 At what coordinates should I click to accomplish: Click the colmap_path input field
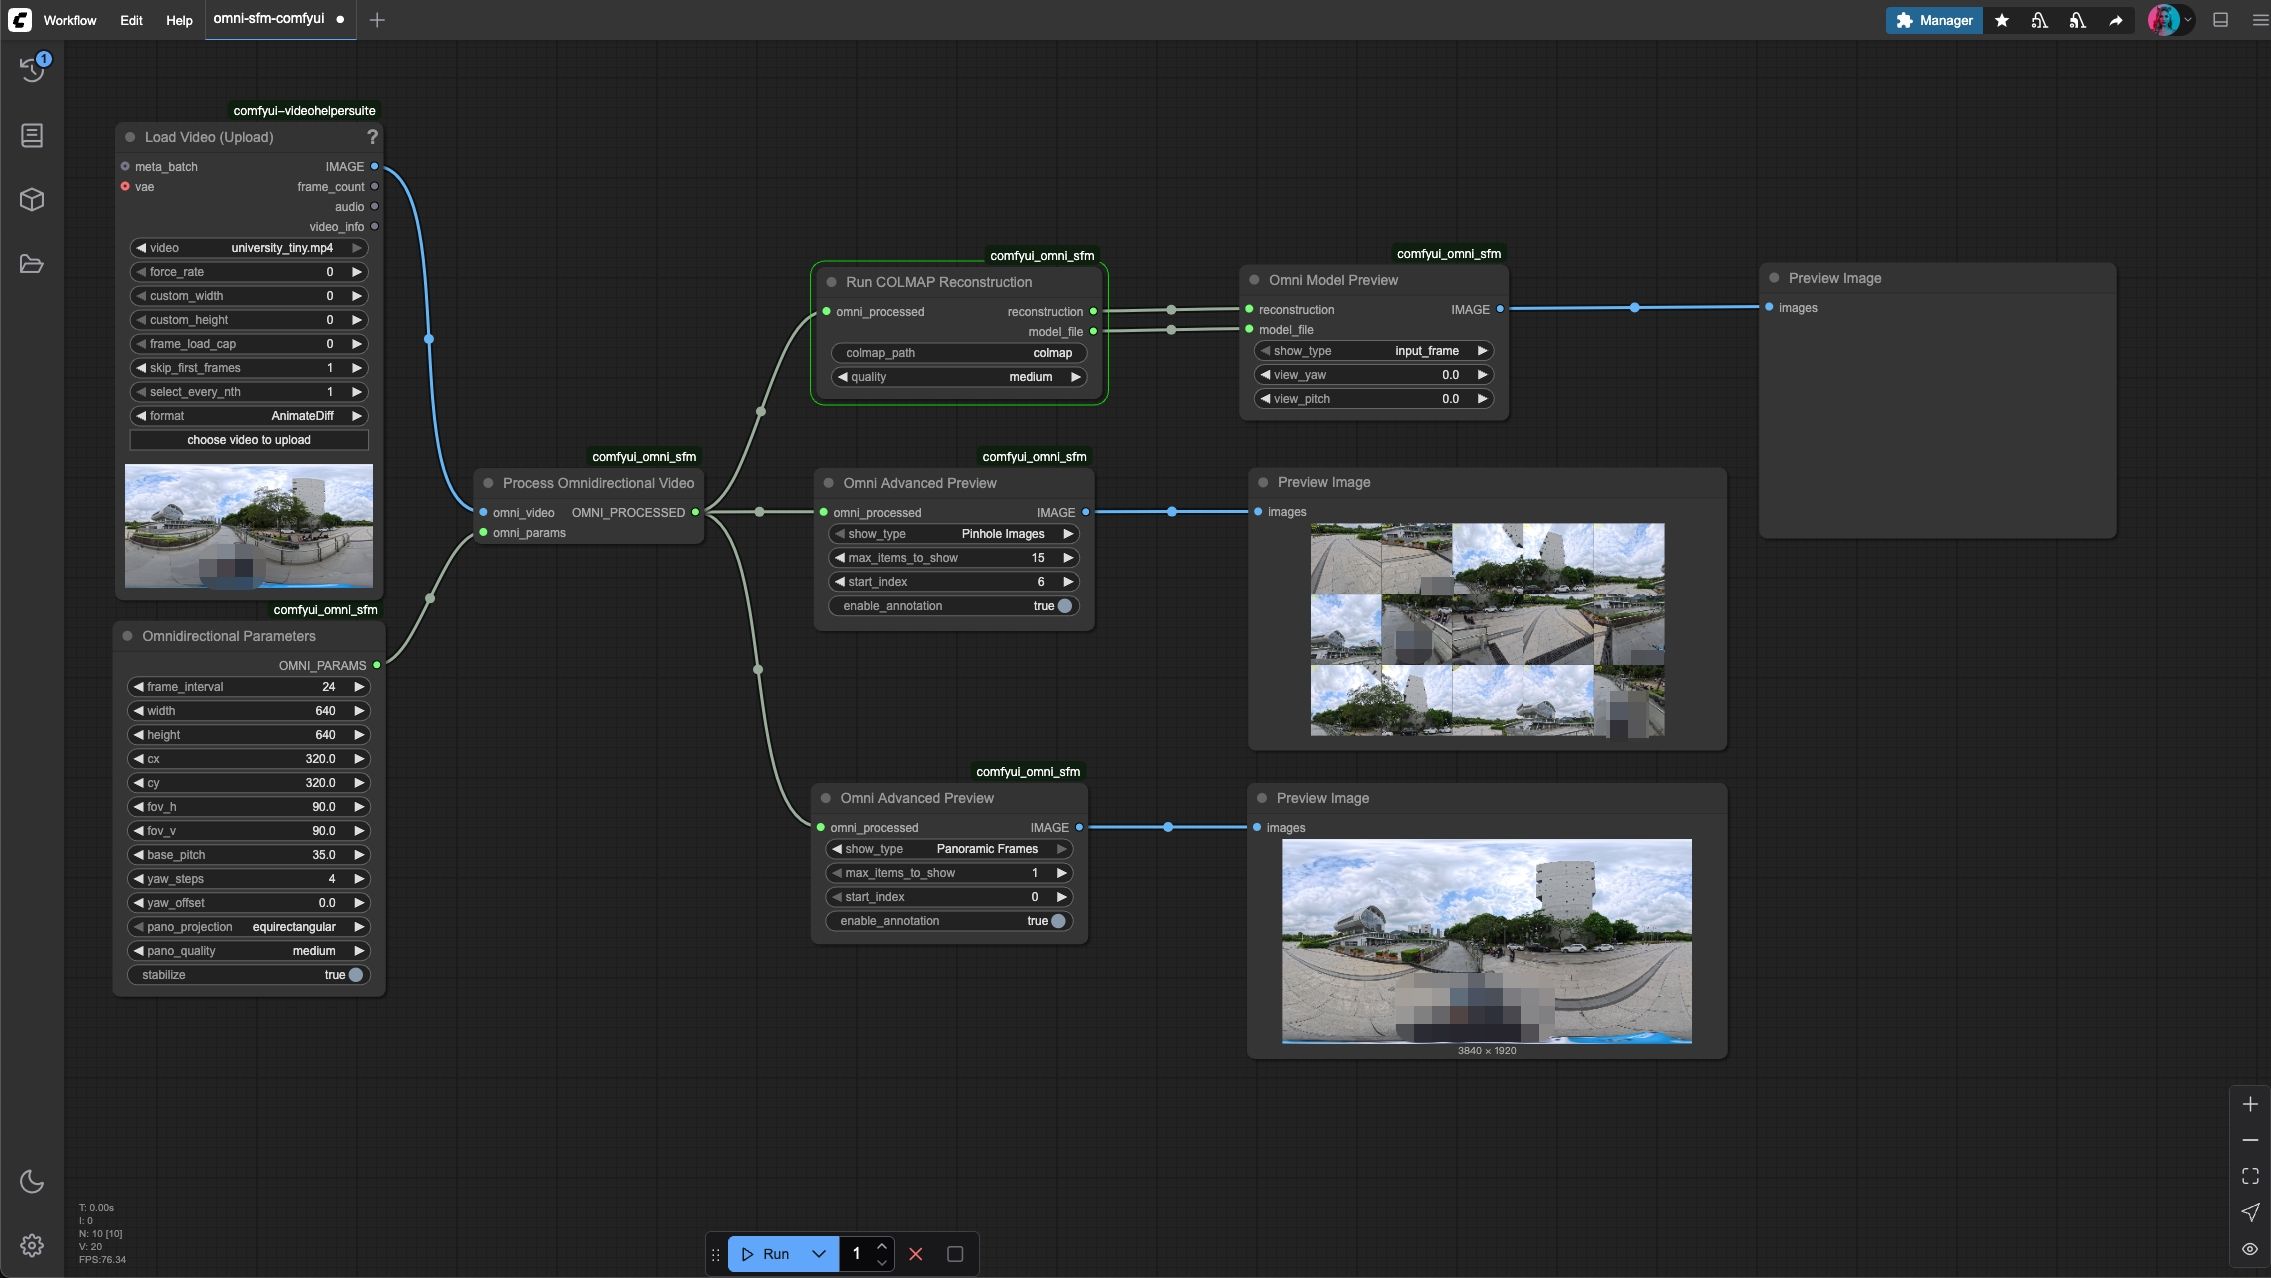pos(959,353)
